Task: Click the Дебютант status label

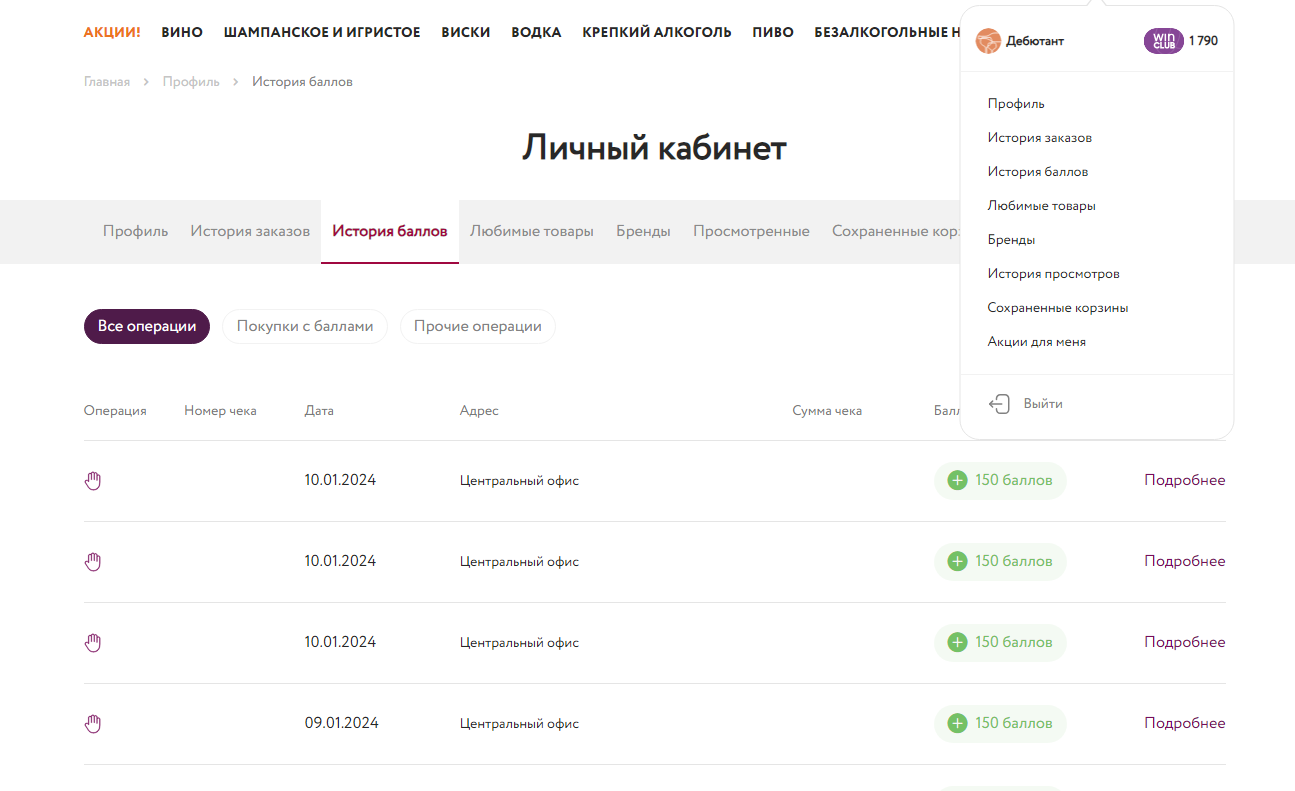Action: point(1035,41)
